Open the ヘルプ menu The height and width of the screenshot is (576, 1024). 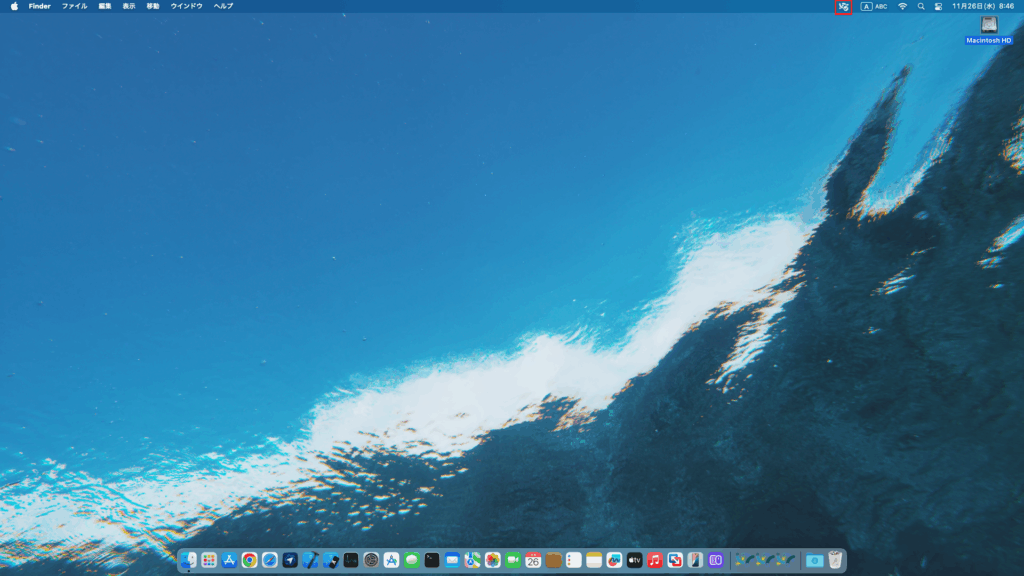pos(223,6)
